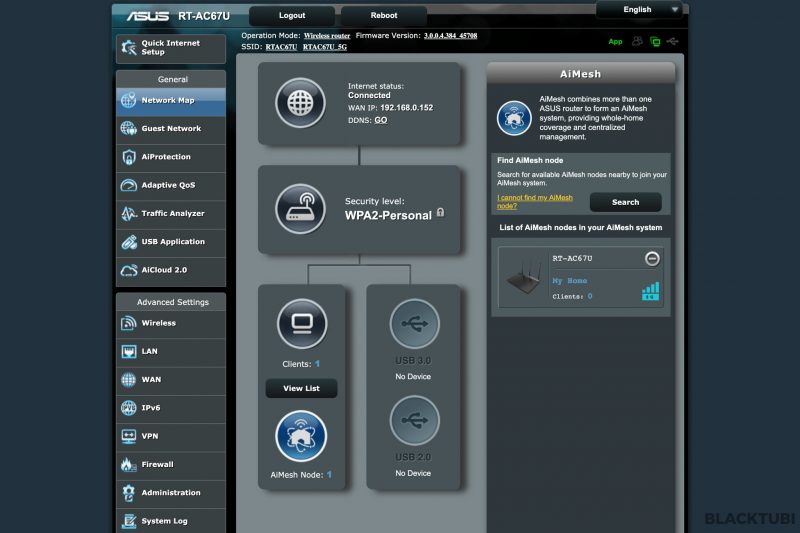Click the System Log icon
This screenshot has width=800, height=533.
point(129,521)
